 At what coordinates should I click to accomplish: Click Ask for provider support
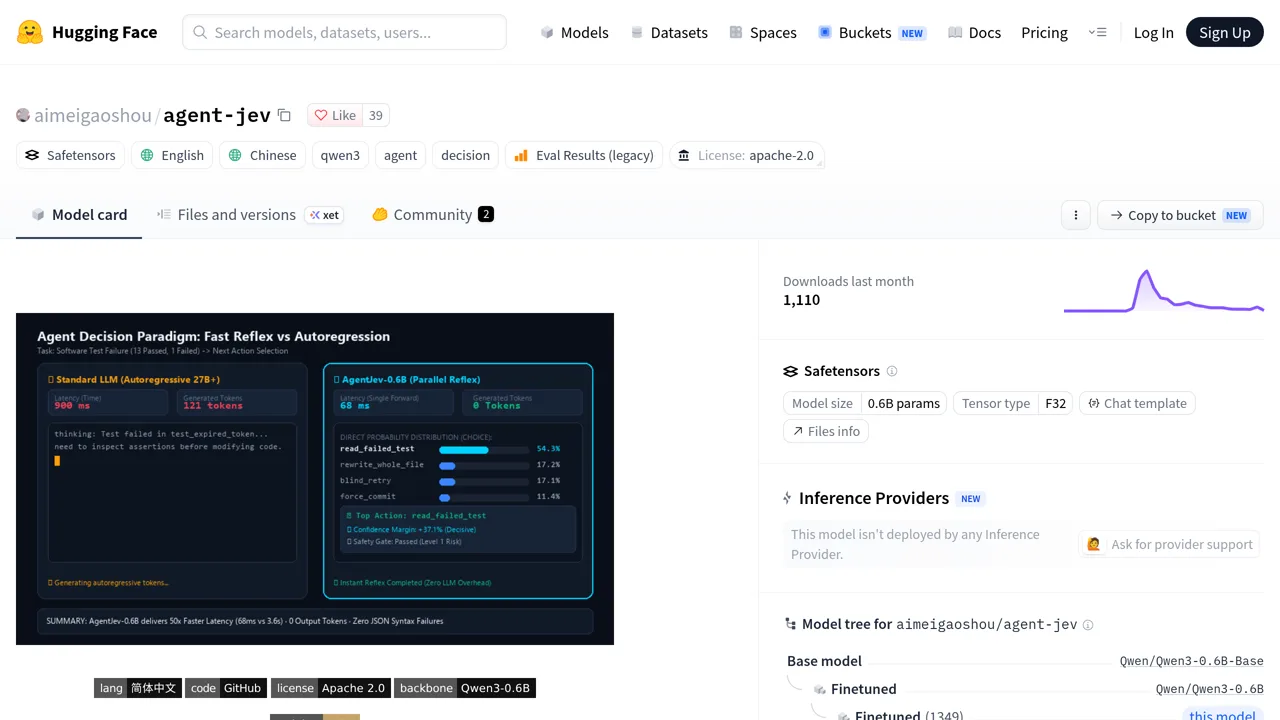(1169, 544)
